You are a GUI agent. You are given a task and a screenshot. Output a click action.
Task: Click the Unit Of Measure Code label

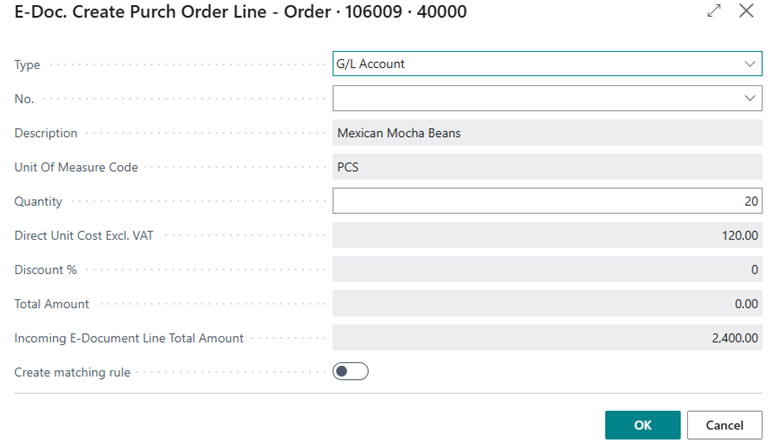76,168
